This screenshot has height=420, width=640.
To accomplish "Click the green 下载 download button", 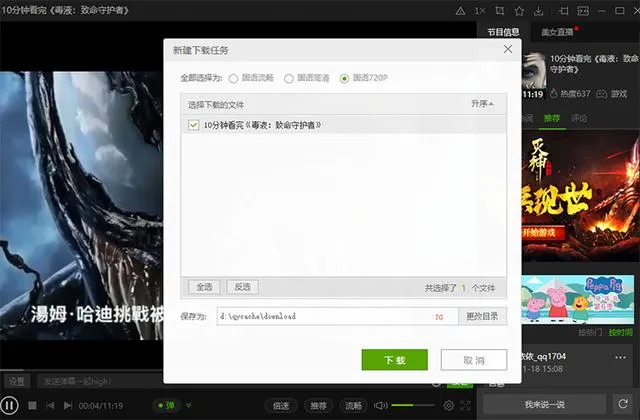I will (394, 360).
